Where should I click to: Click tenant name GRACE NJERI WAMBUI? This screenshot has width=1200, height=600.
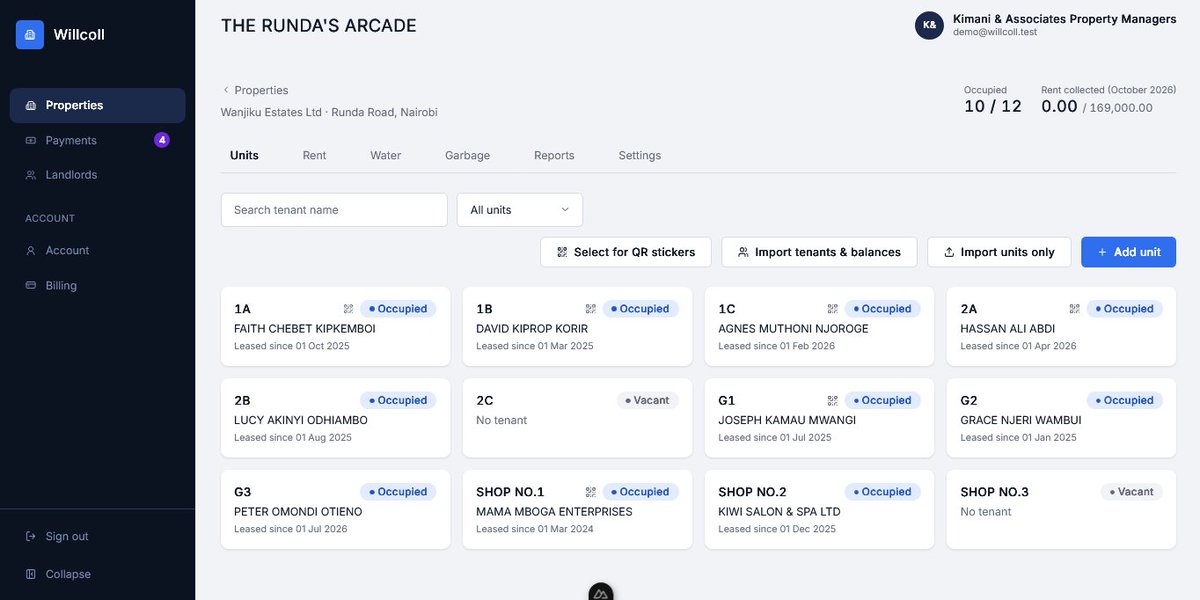[x=1021, y=420]
